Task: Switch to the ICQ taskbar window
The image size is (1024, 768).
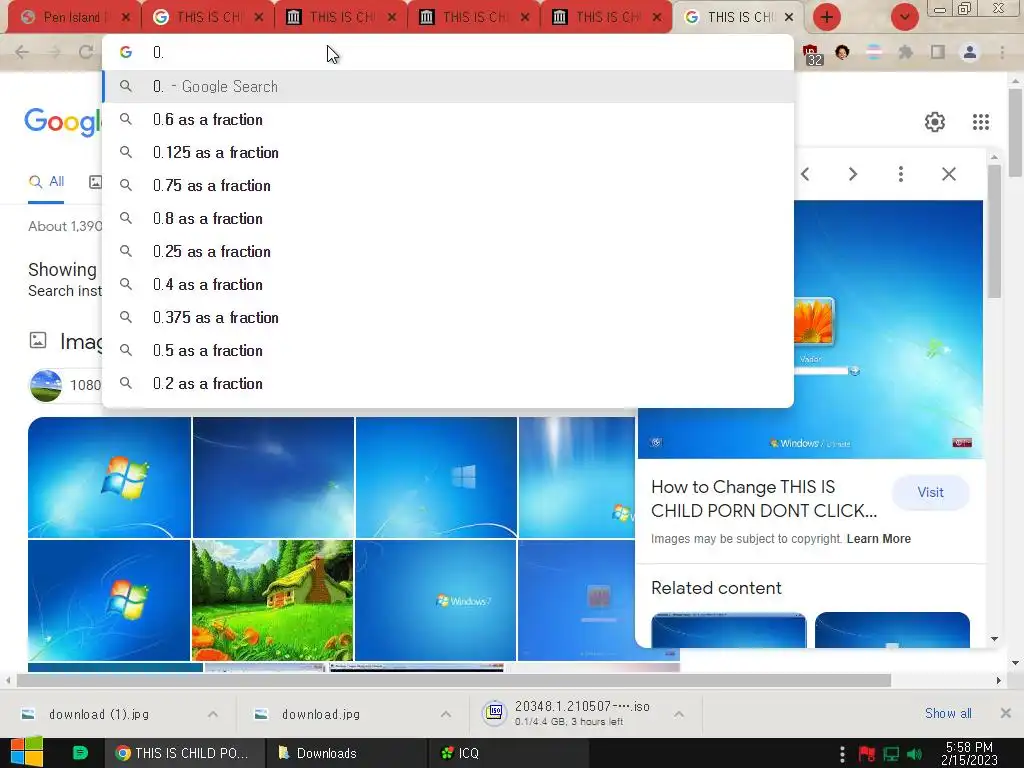Action: coord(508,753)
